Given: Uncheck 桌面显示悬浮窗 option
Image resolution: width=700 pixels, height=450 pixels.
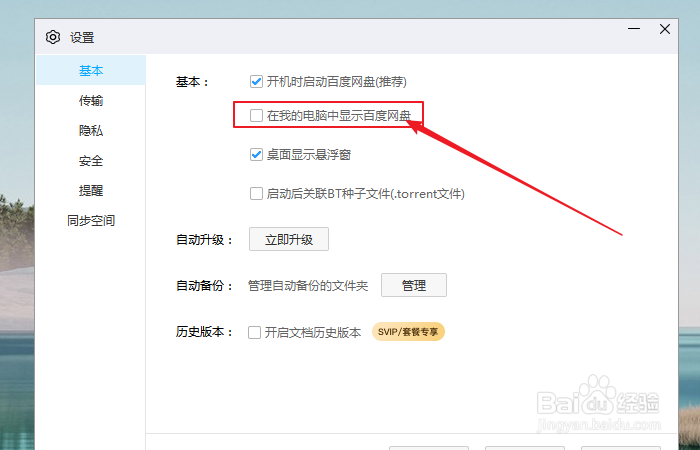Looking at the screenshot, I should [x=256, y=155].
